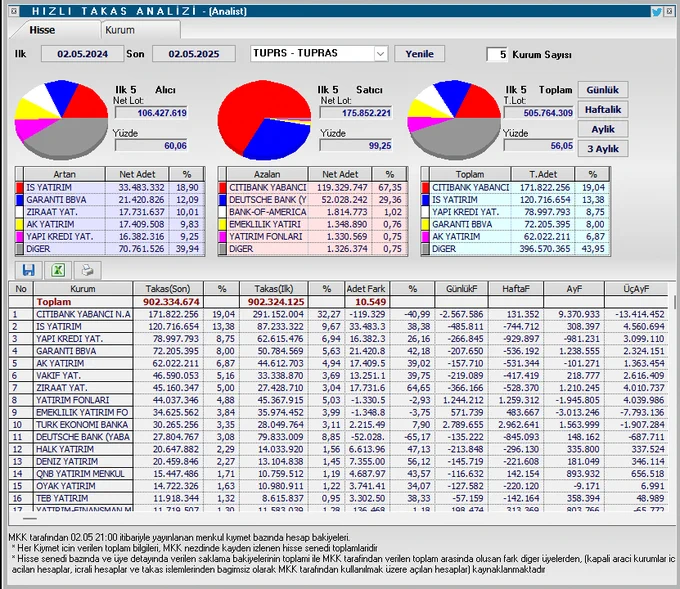680x589 pixels.
Task: Click the printer icon
Action: (88, 270)
